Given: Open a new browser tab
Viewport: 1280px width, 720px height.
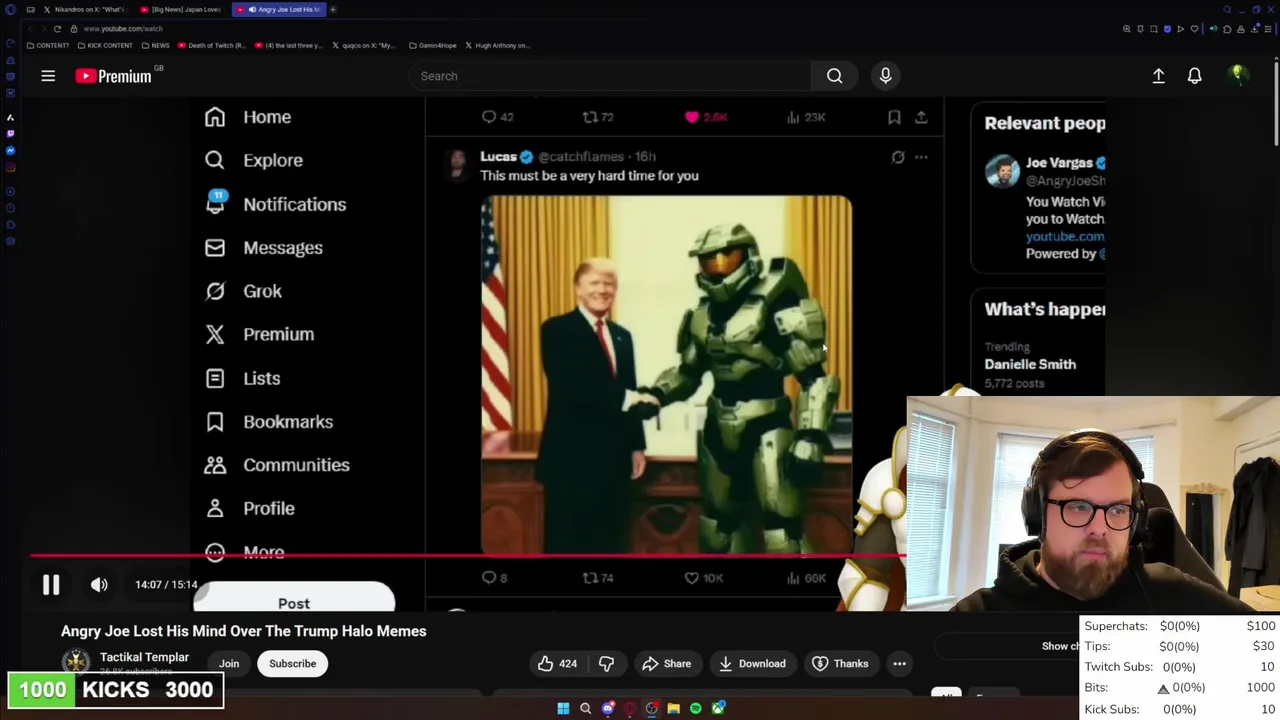Looking at the screenshot, I should coord(333,9).
